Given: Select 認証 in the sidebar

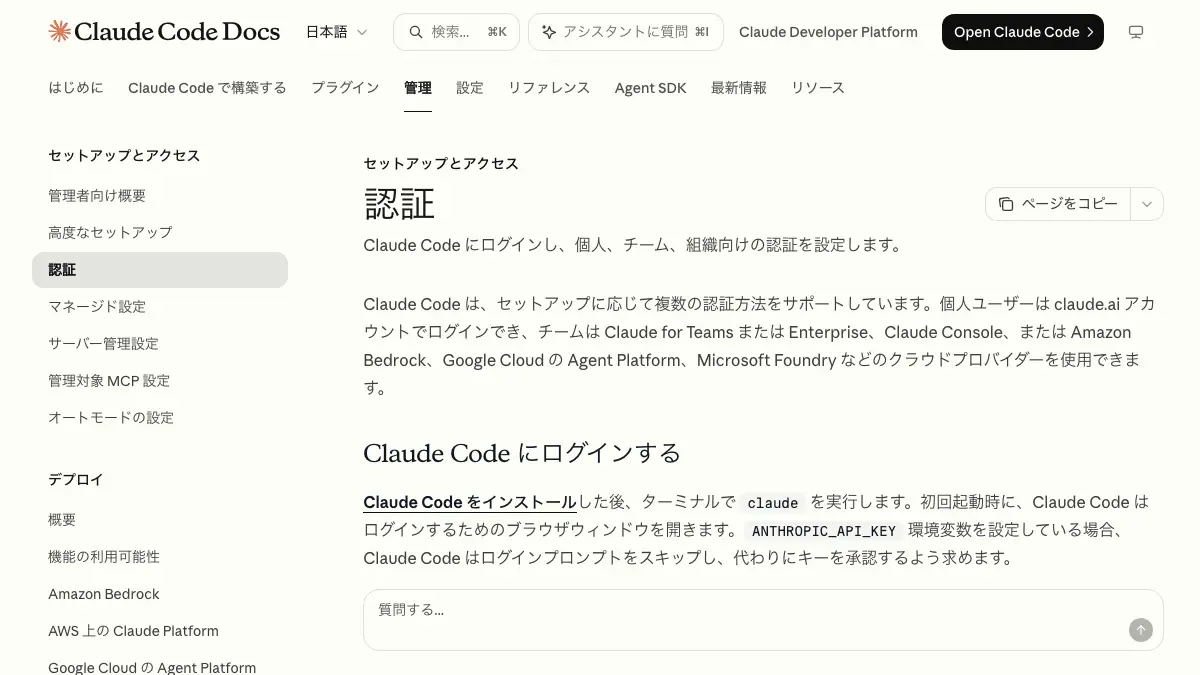Looking at the screenshot, I should click(x=160, y=270).
